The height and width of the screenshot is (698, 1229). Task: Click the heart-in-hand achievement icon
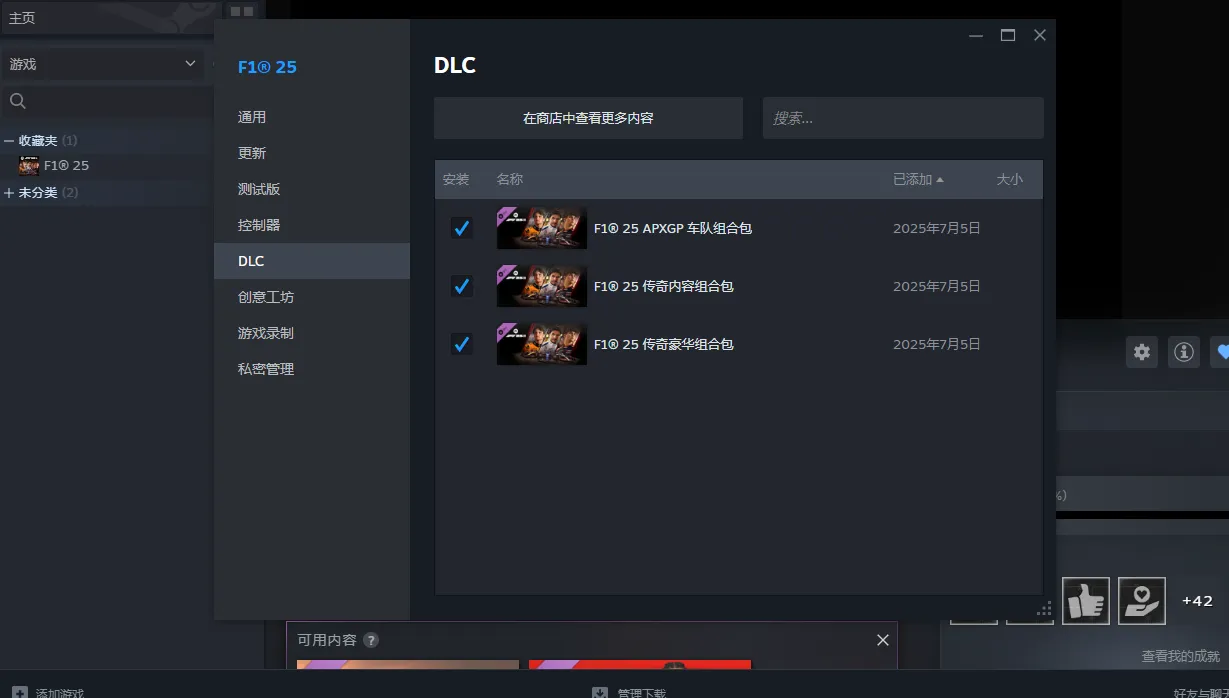[1141, 601]
